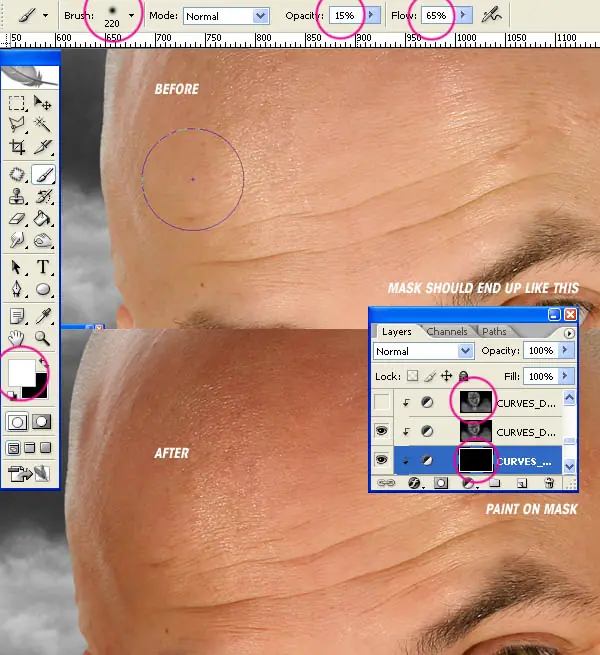Open the brush preset picker dropdown
The image size is (600, 655).
[132, 16]
